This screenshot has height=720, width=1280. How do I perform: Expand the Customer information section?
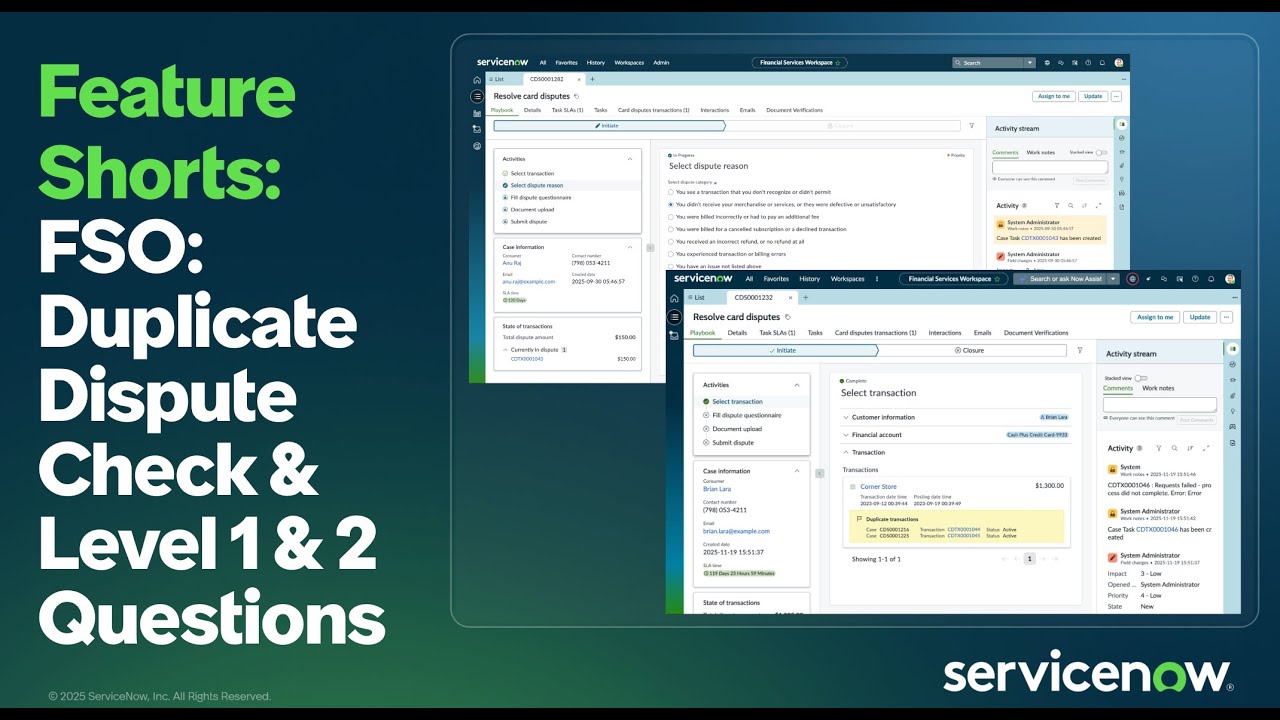coord(846,417)
